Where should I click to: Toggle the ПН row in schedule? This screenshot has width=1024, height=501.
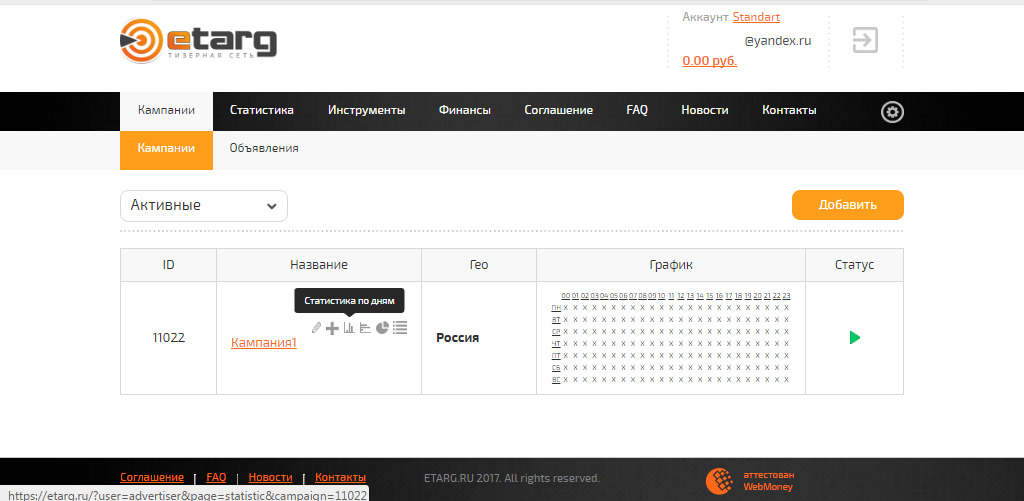pyautogui.click(x=556, y=308)
